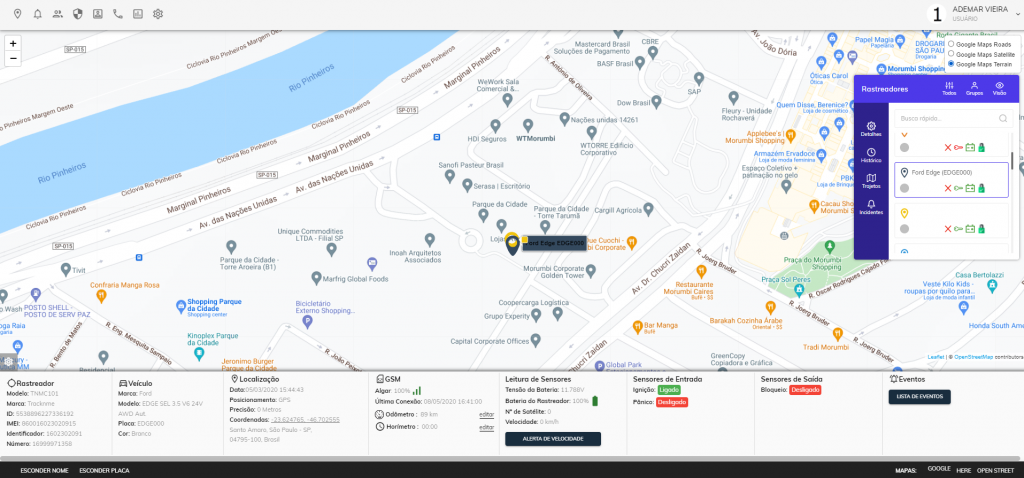The image size is (1024, 478).
Task: Click the search magnifier in Busca rápida
Action: pos(1002,118)
